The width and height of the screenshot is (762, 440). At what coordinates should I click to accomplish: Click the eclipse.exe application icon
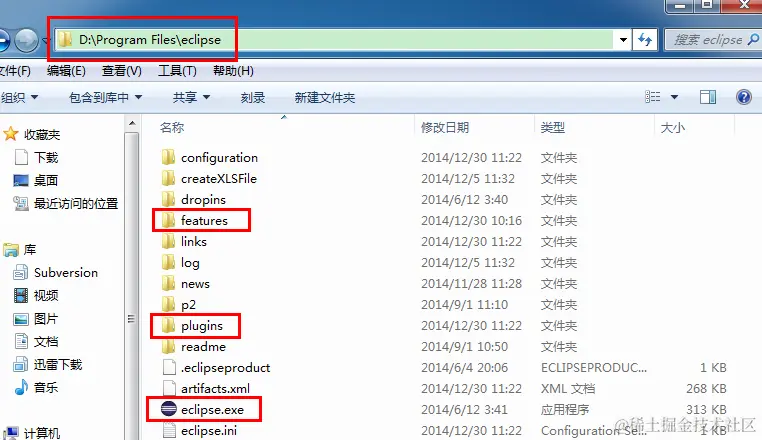[169, 409]
